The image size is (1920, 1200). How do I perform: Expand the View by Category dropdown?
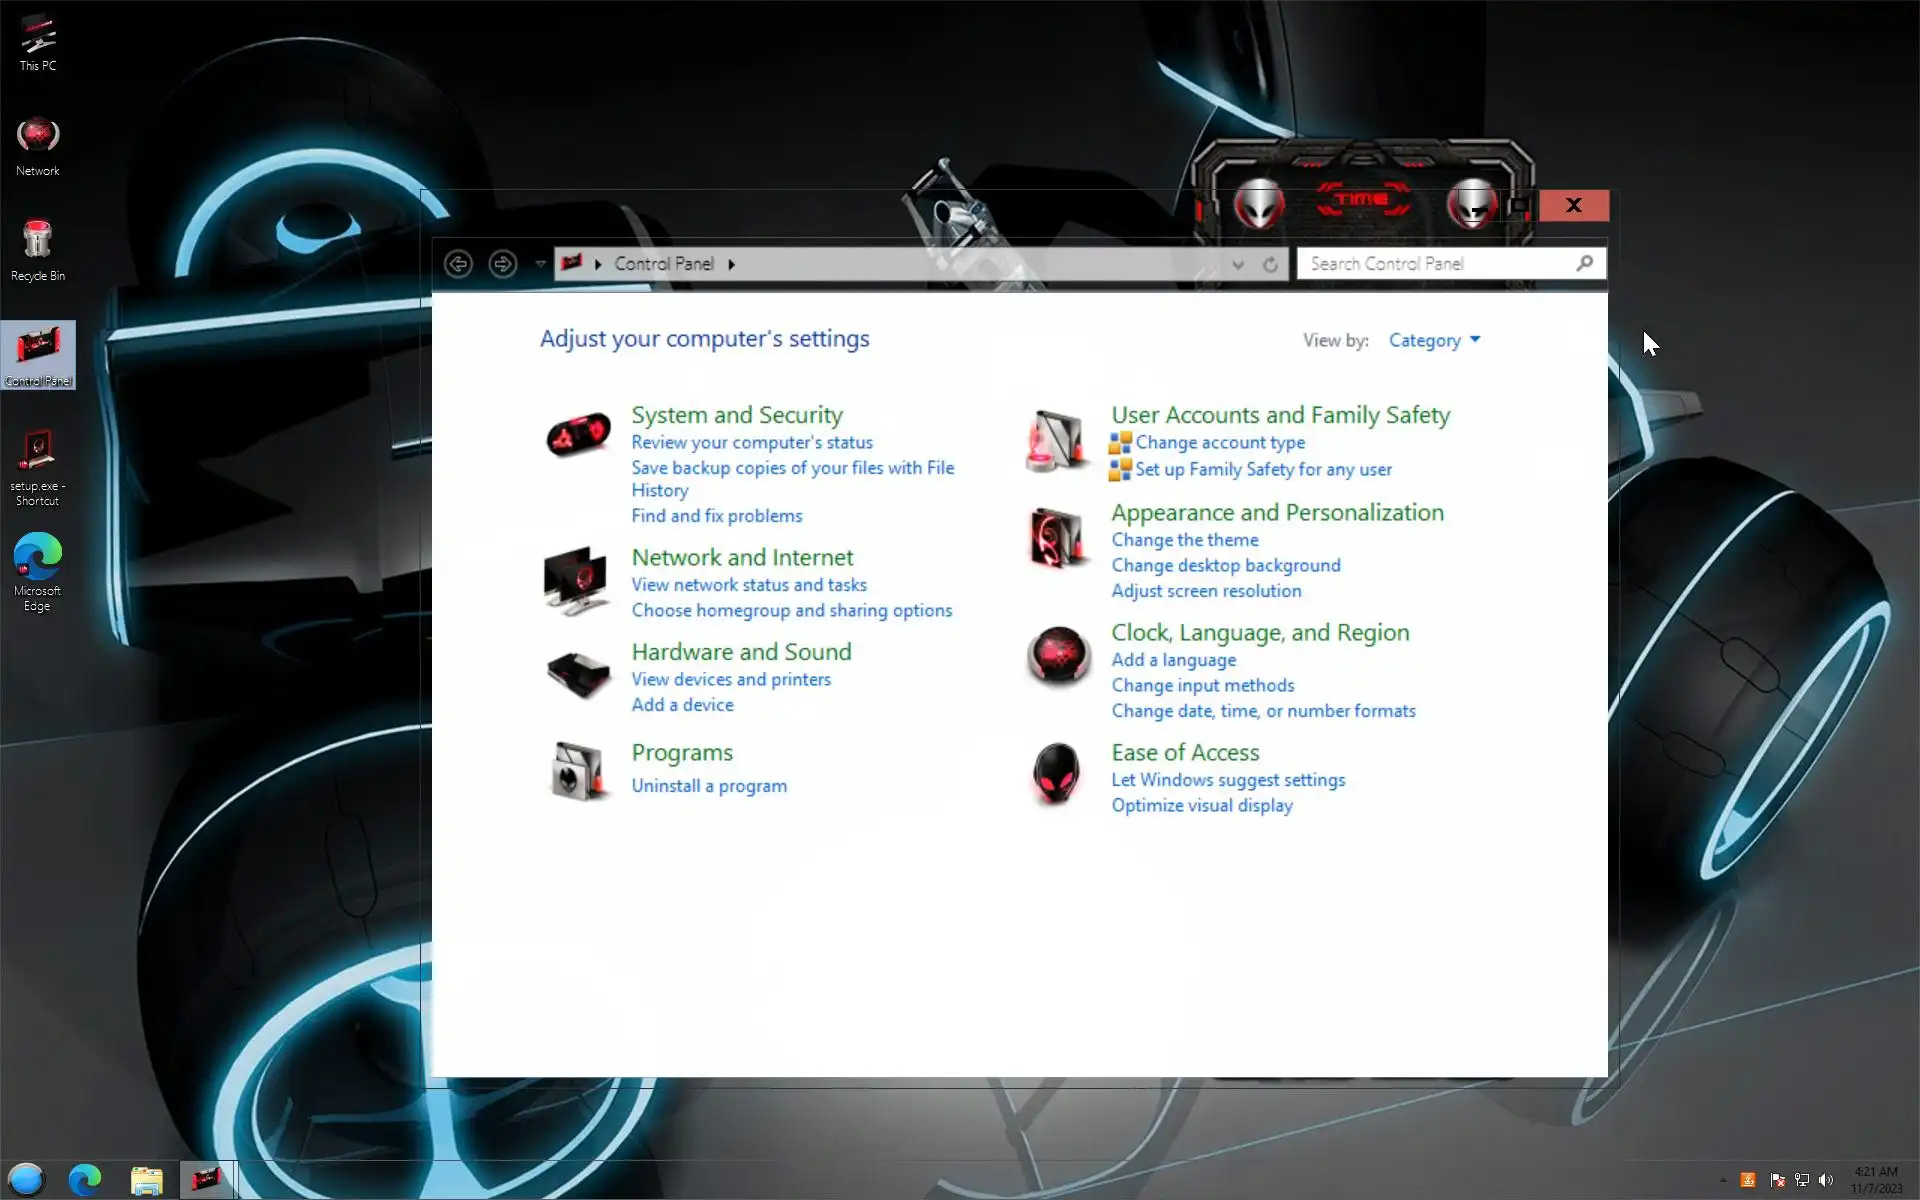tap(1434, 341)
